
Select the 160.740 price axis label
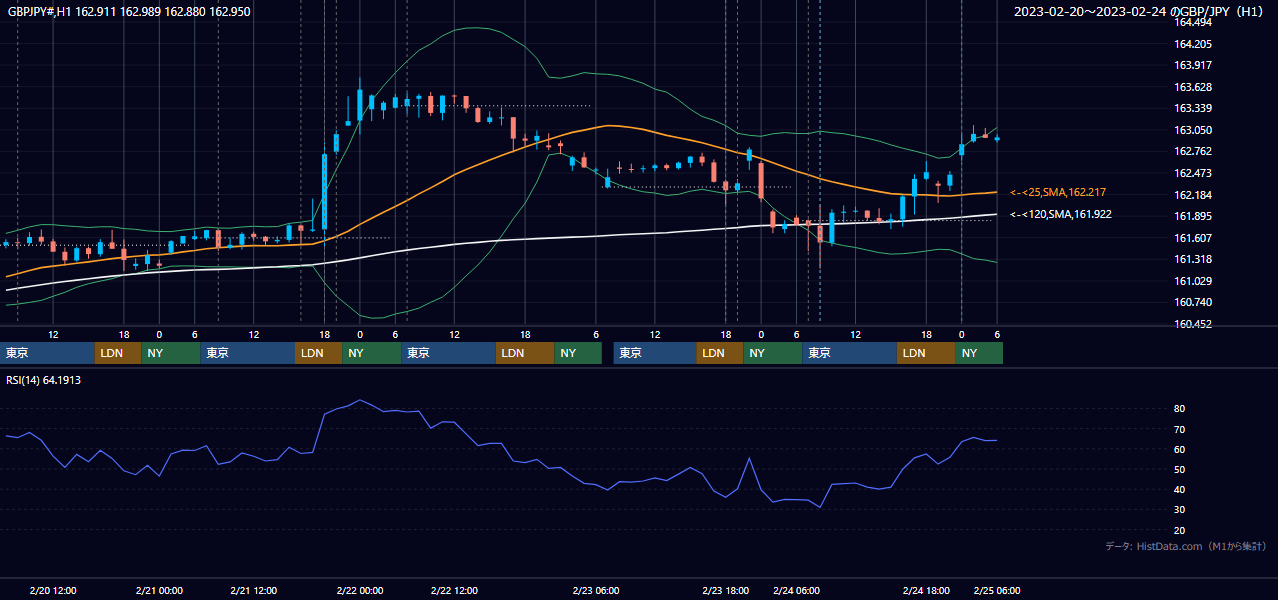1193,302
